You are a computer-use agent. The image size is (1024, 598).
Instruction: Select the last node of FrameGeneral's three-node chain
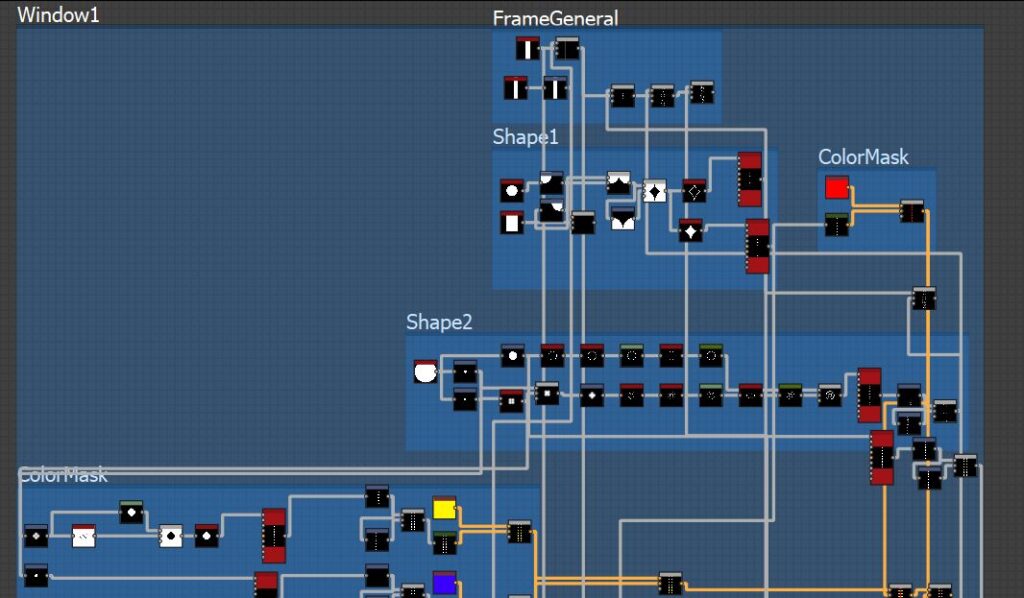702,92
